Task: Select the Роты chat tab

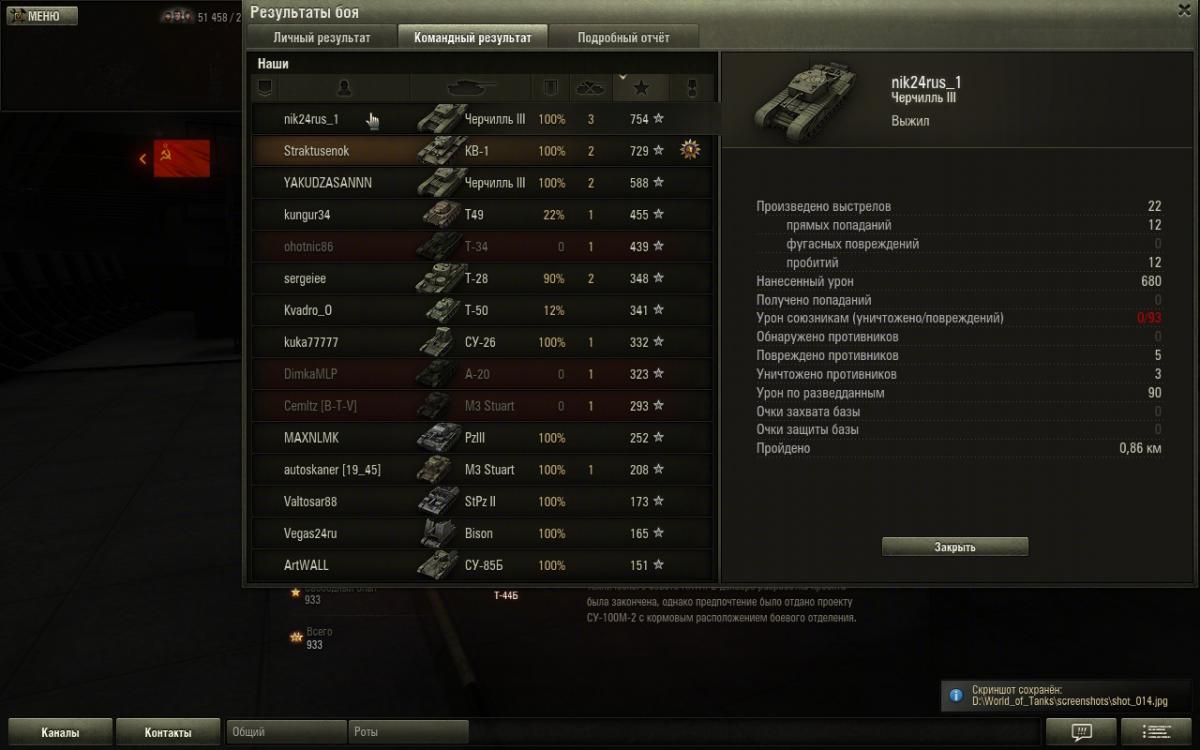Action: 408,732
